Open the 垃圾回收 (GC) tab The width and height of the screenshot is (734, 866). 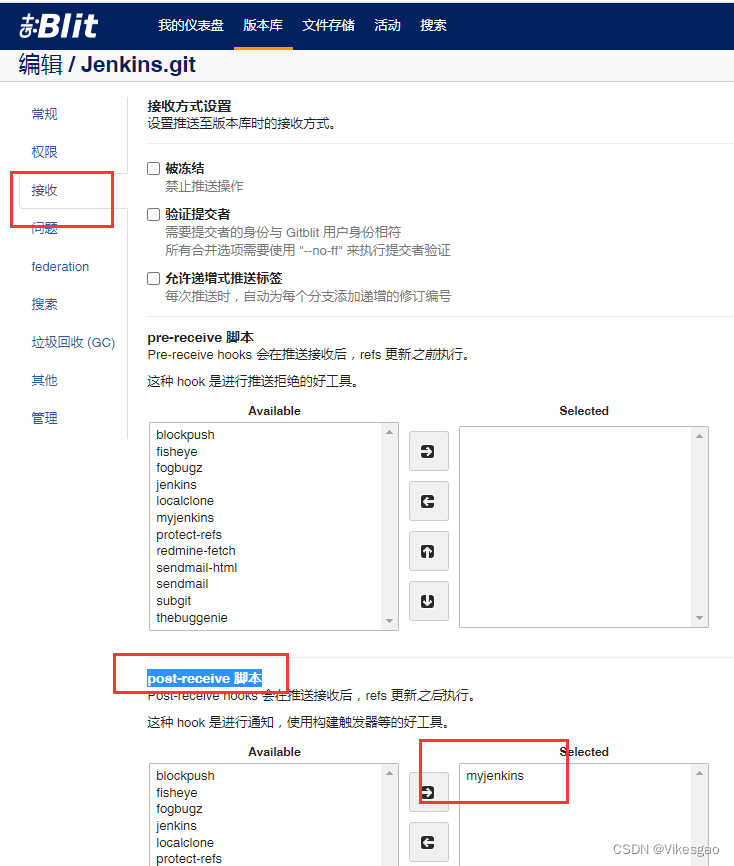tap(73, 342)
